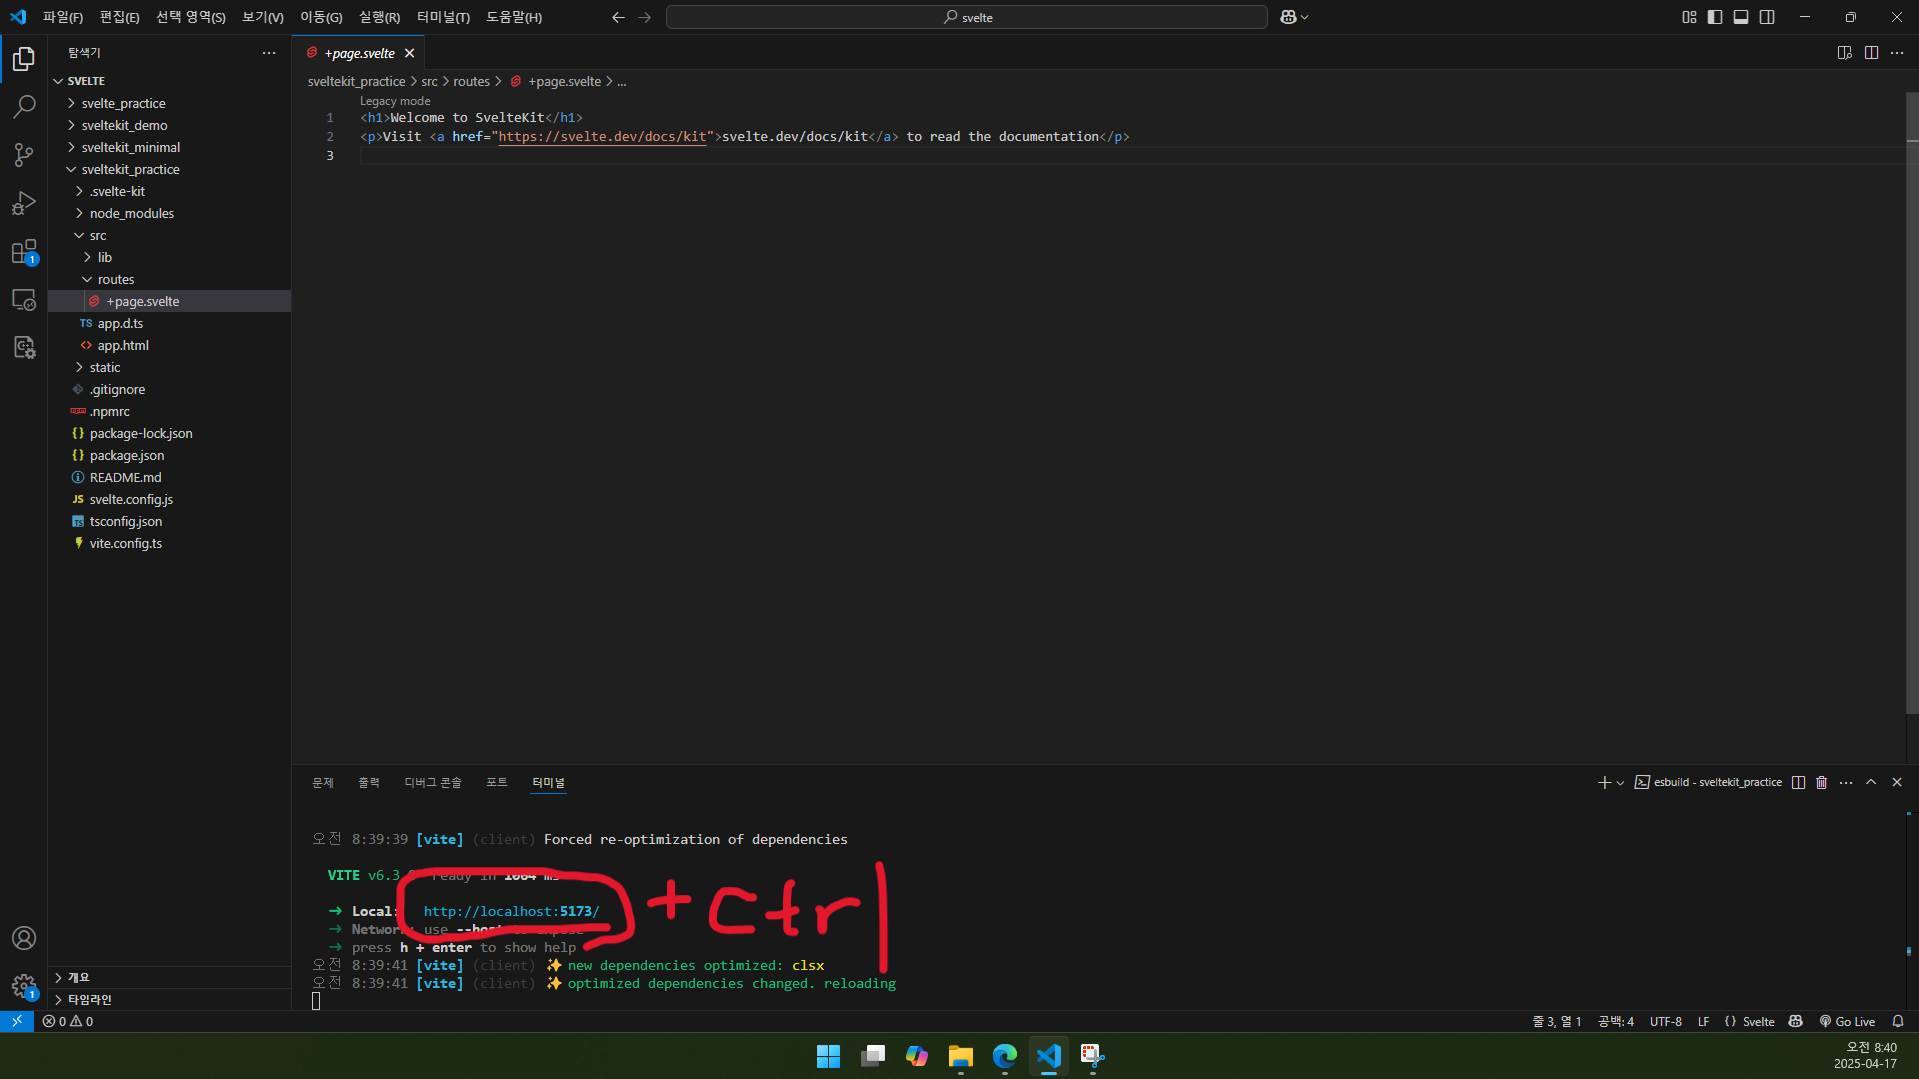
Task: Collapse the src folder
Action: coord(79,235)
